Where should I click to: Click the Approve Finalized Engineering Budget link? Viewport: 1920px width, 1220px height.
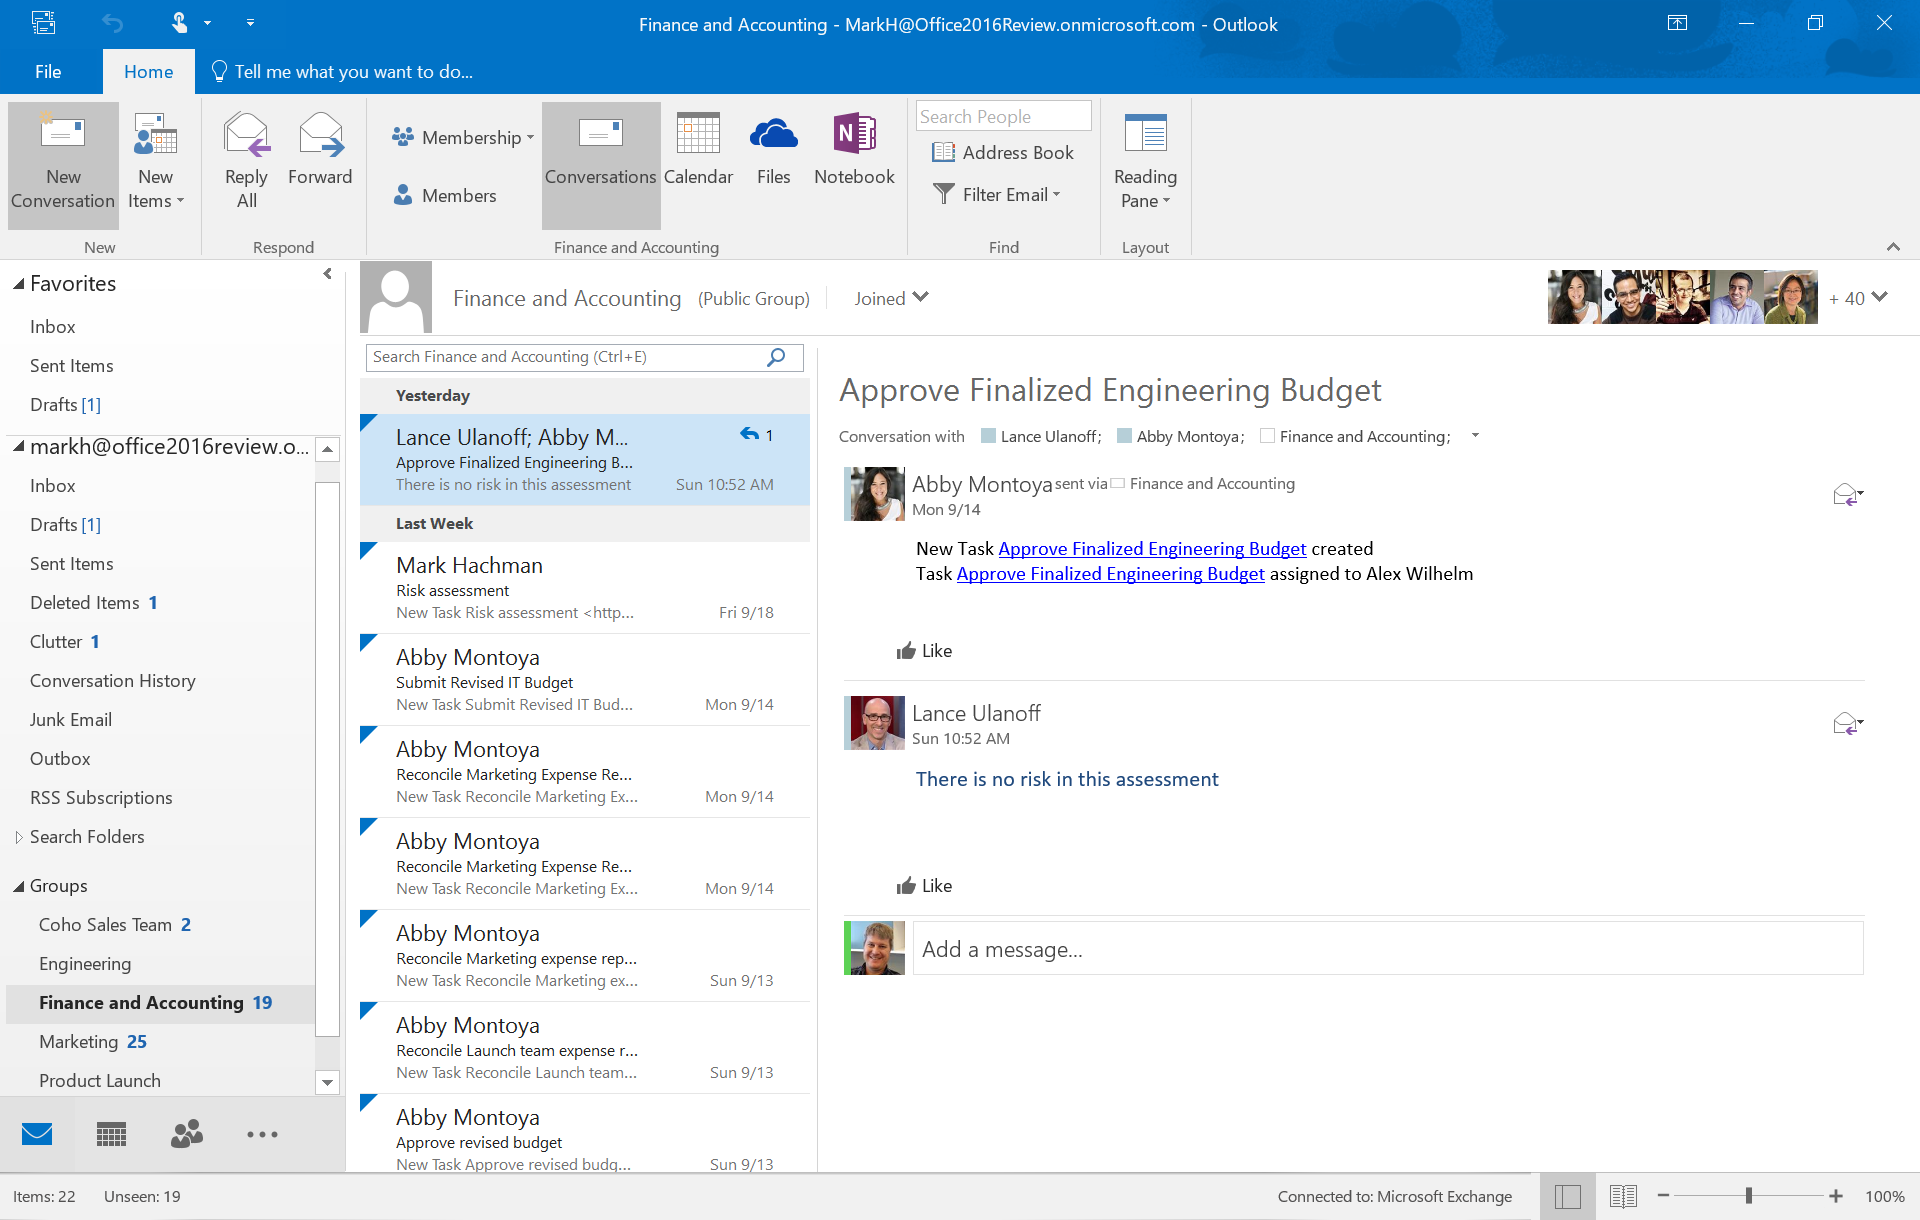(x=1150, y=546)
